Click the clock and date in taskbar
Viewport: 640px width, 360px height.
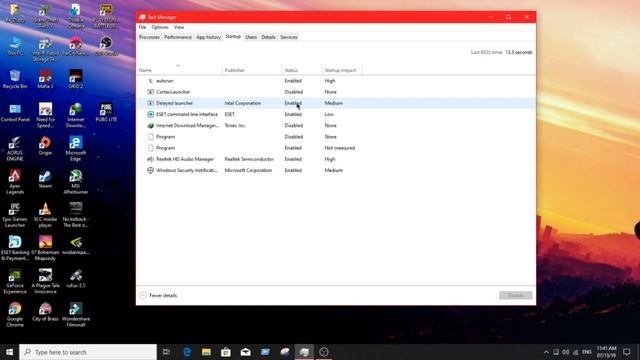point(606,352)
